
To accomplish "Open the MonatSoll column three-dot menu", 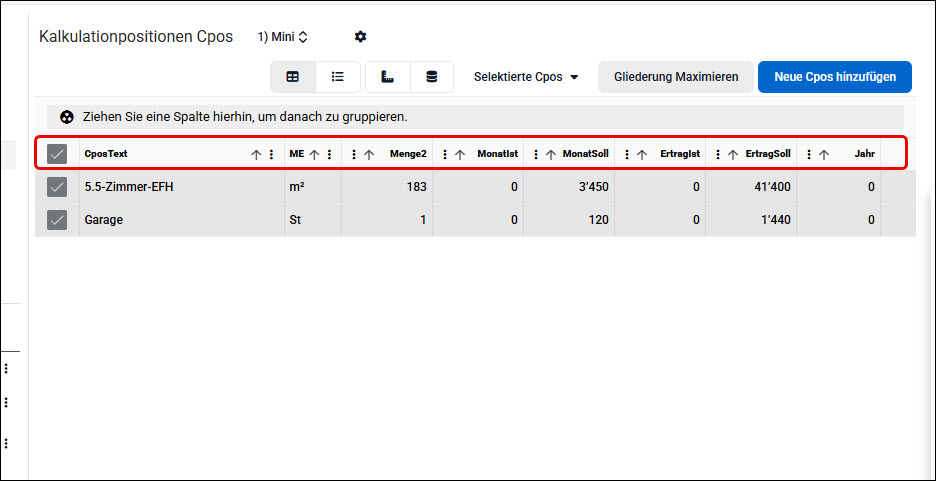I will tap(535, 155).
